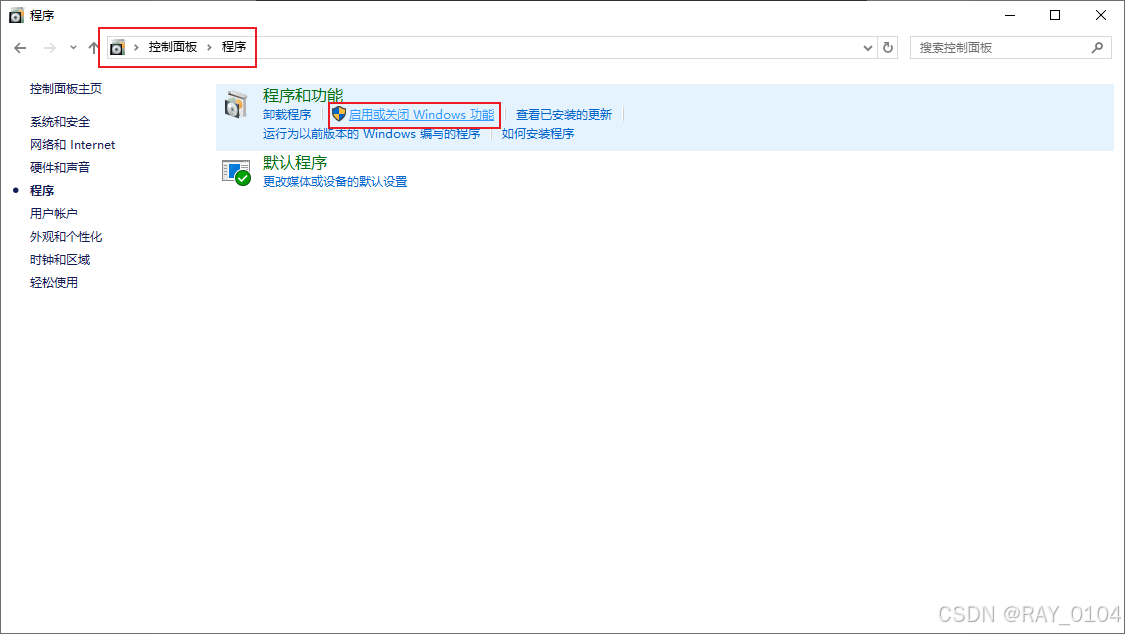Go up one level with the up arrow
The height and width of the screenshot is (634, 1125).
coord(93,48)
